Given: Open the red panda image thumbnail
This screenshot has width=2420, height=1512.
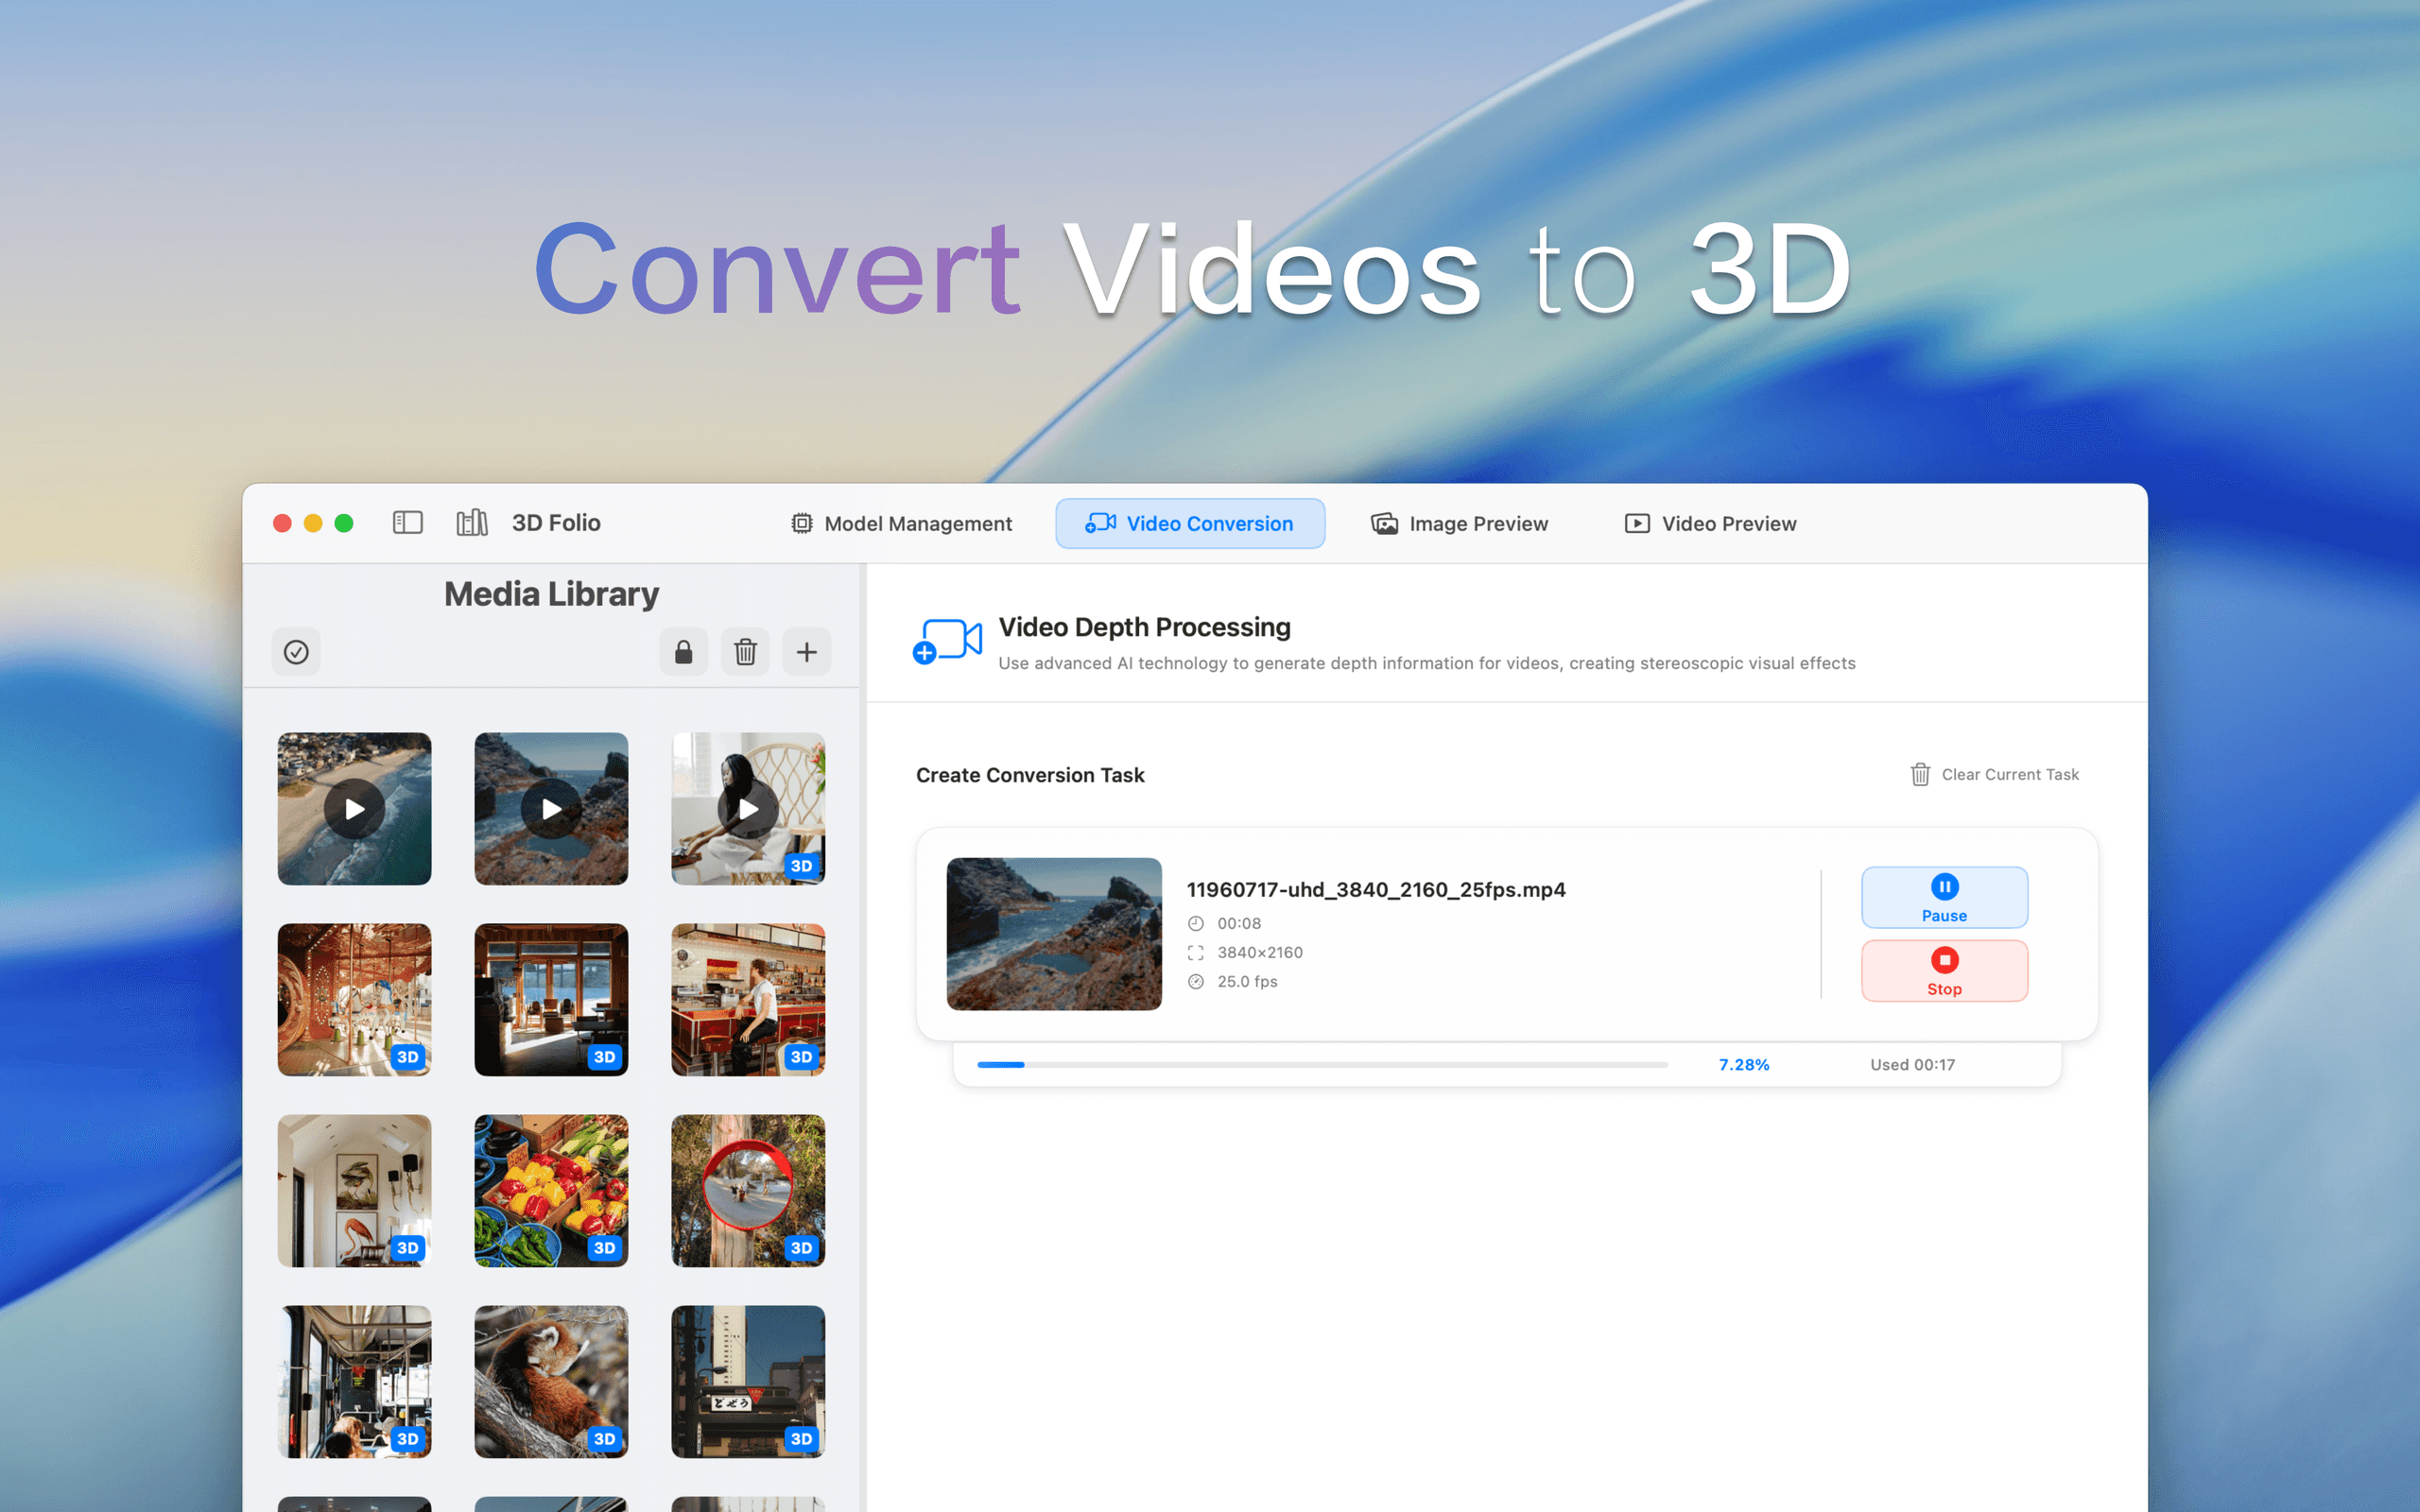Looking at the screenshot, I should click(551, 1381).
